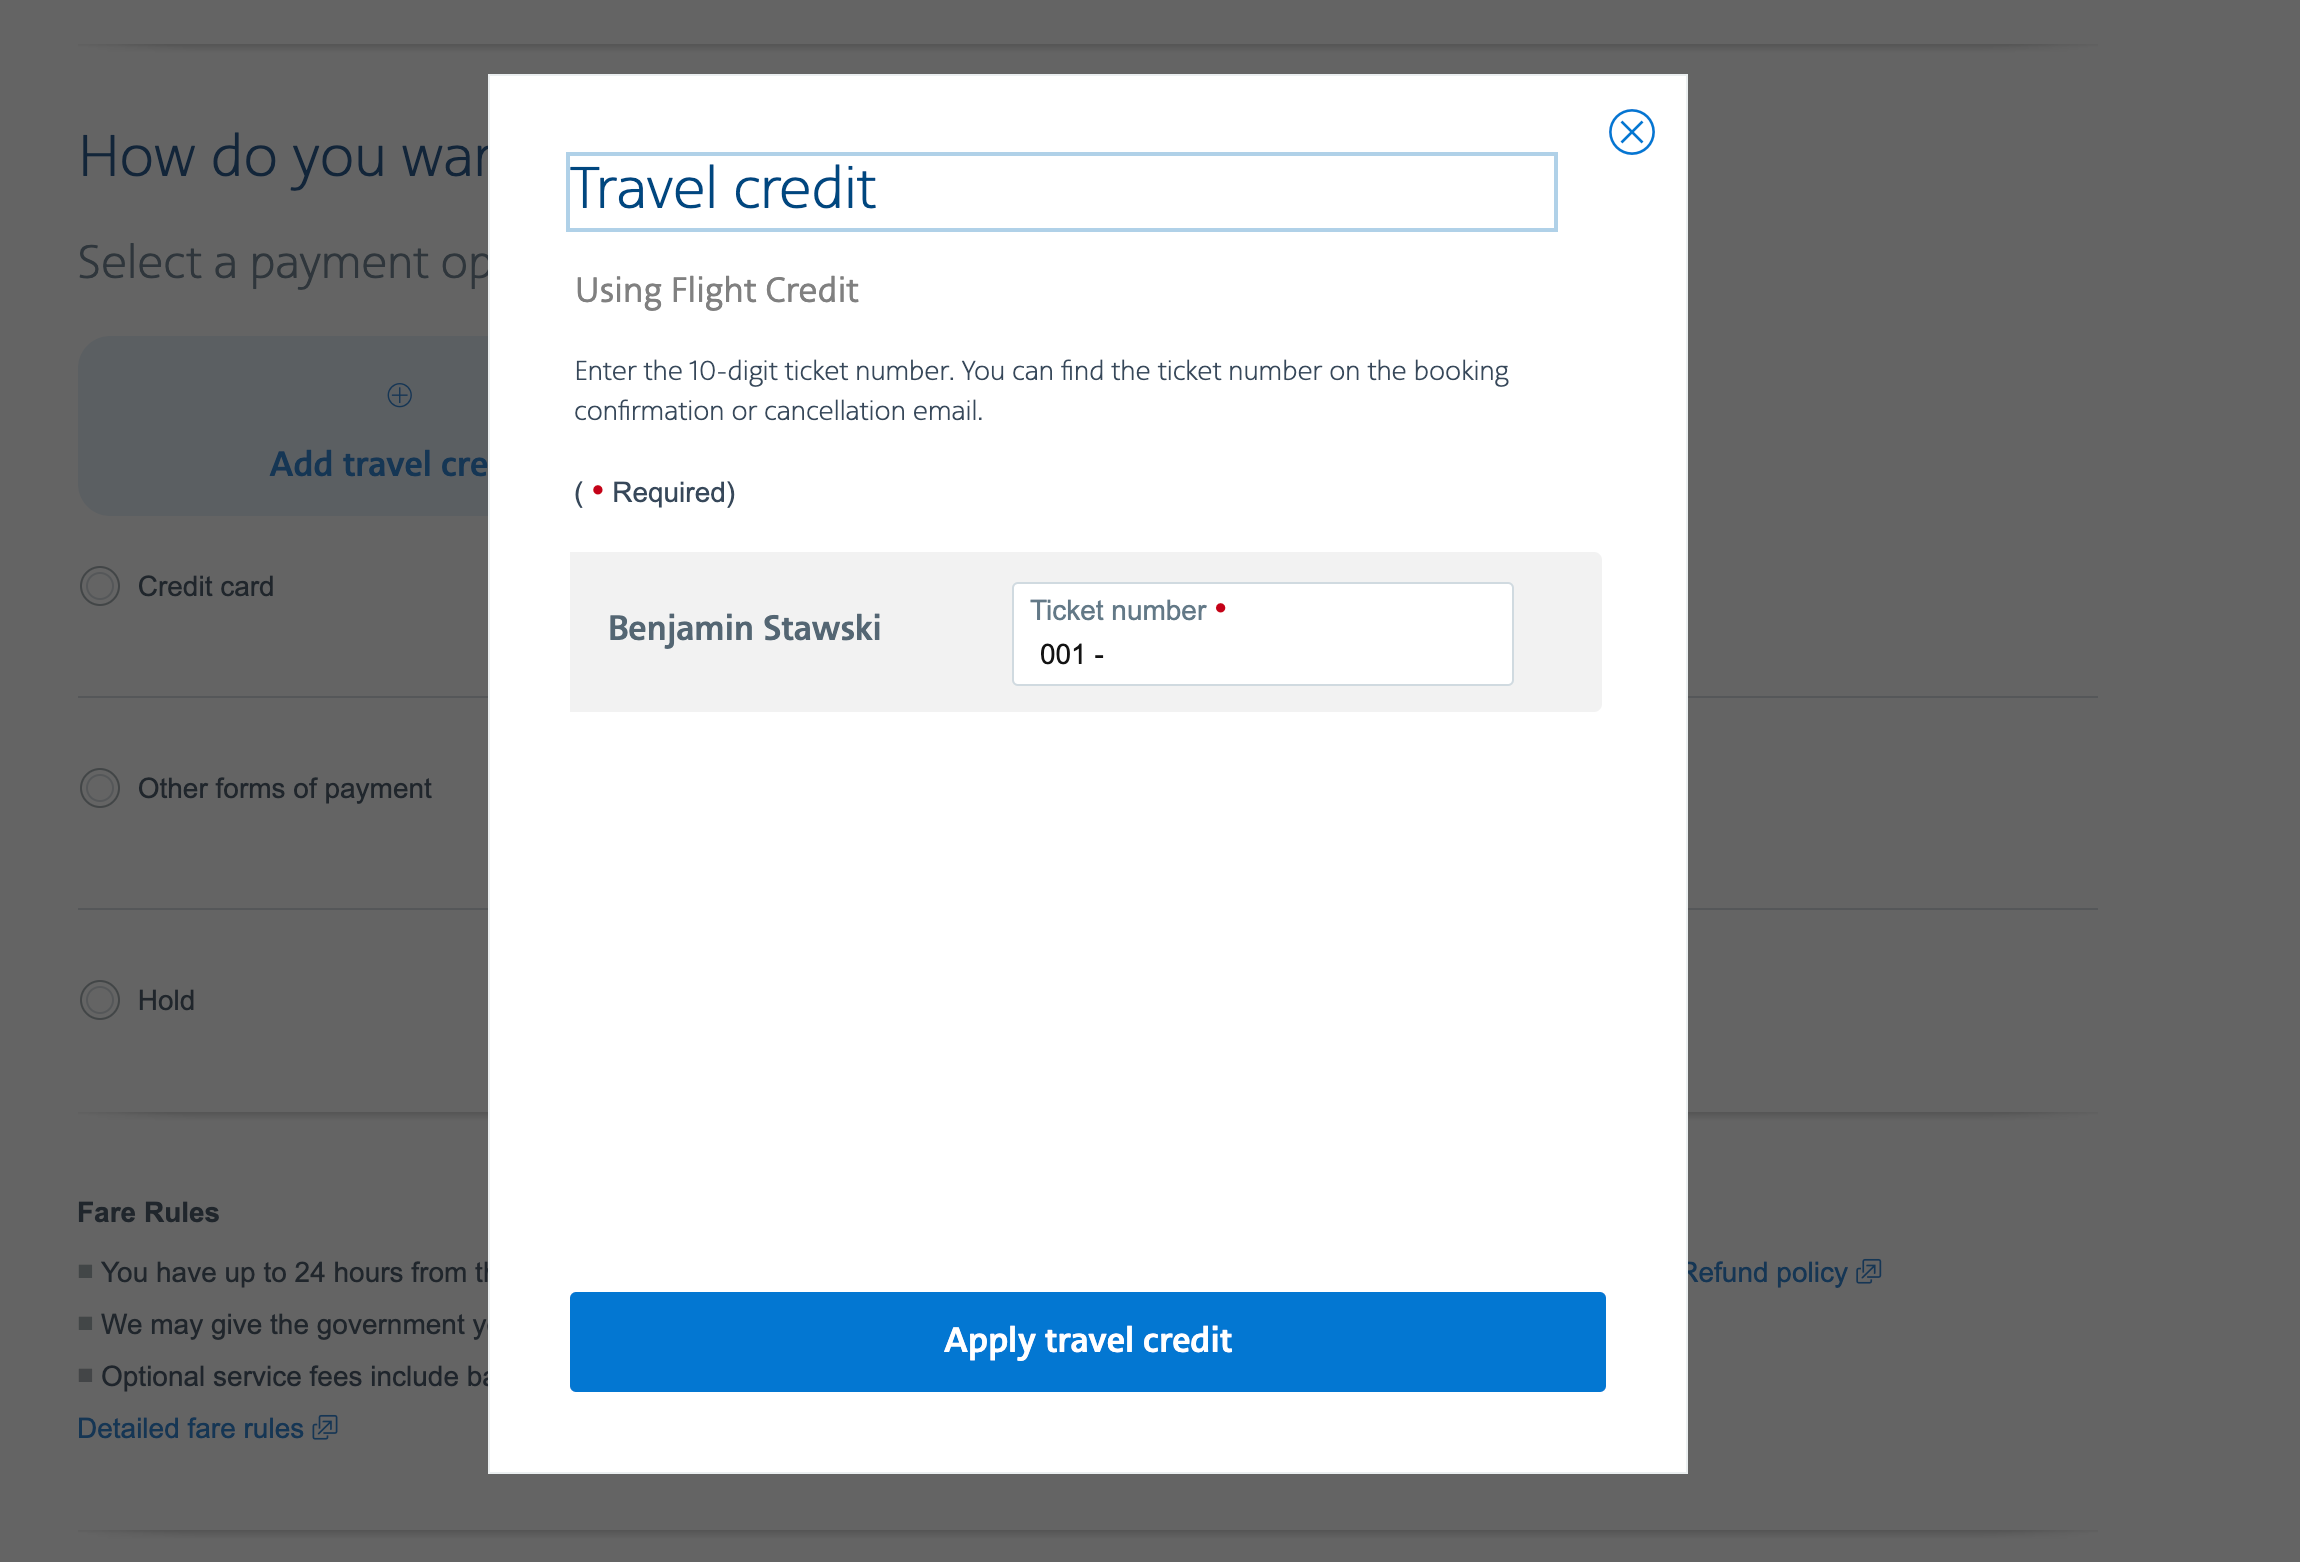Screen dimensions: 2300x1562
Task: Open the Detailed fare rules link
Action: pyautogui.click(x=190, y=1428)
